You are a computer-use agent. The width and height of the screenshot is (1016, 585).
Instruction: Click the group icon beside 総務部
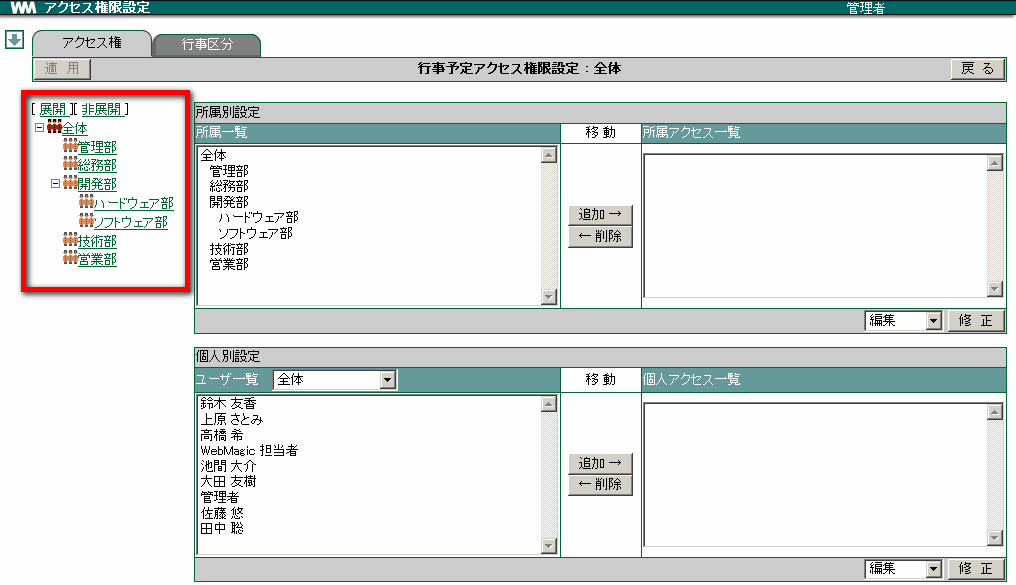[x=70, y=164]
